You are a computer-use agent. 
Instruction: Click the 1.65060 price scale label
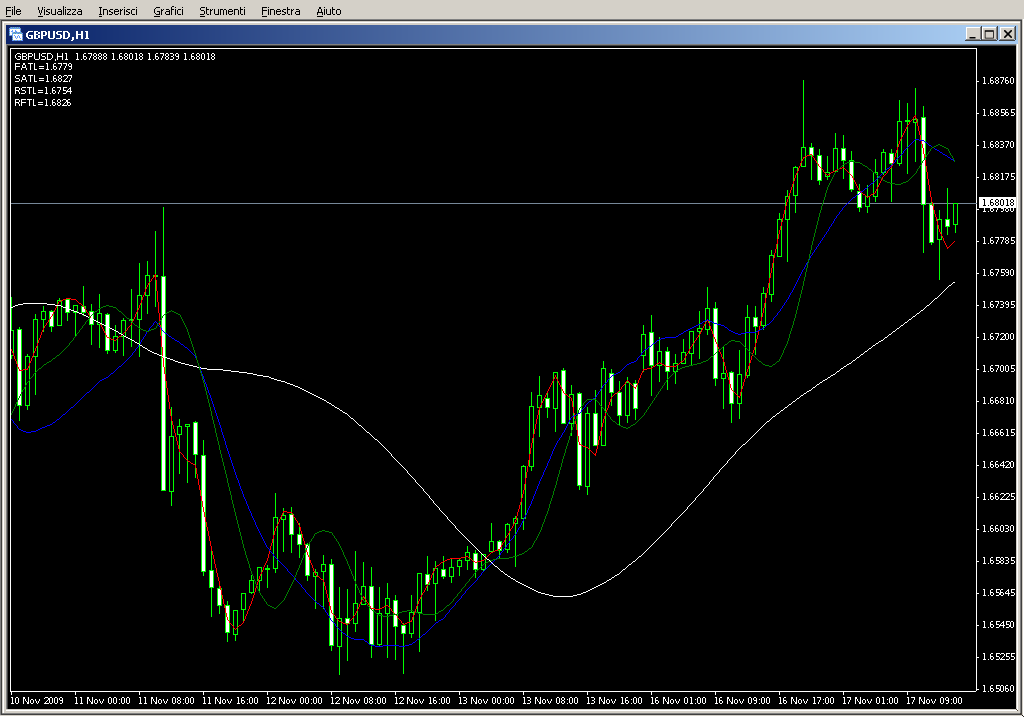click(999, 688)
